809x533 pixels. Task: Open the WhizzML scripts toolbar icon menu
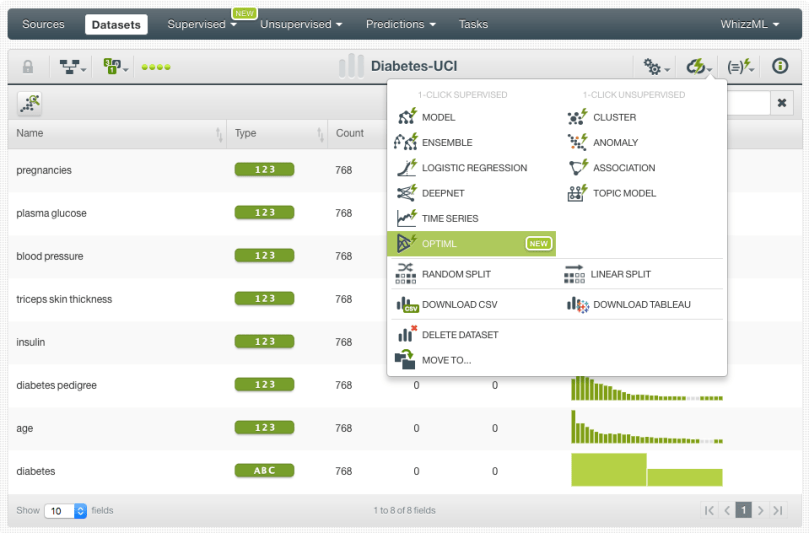(x=740, y=67)
